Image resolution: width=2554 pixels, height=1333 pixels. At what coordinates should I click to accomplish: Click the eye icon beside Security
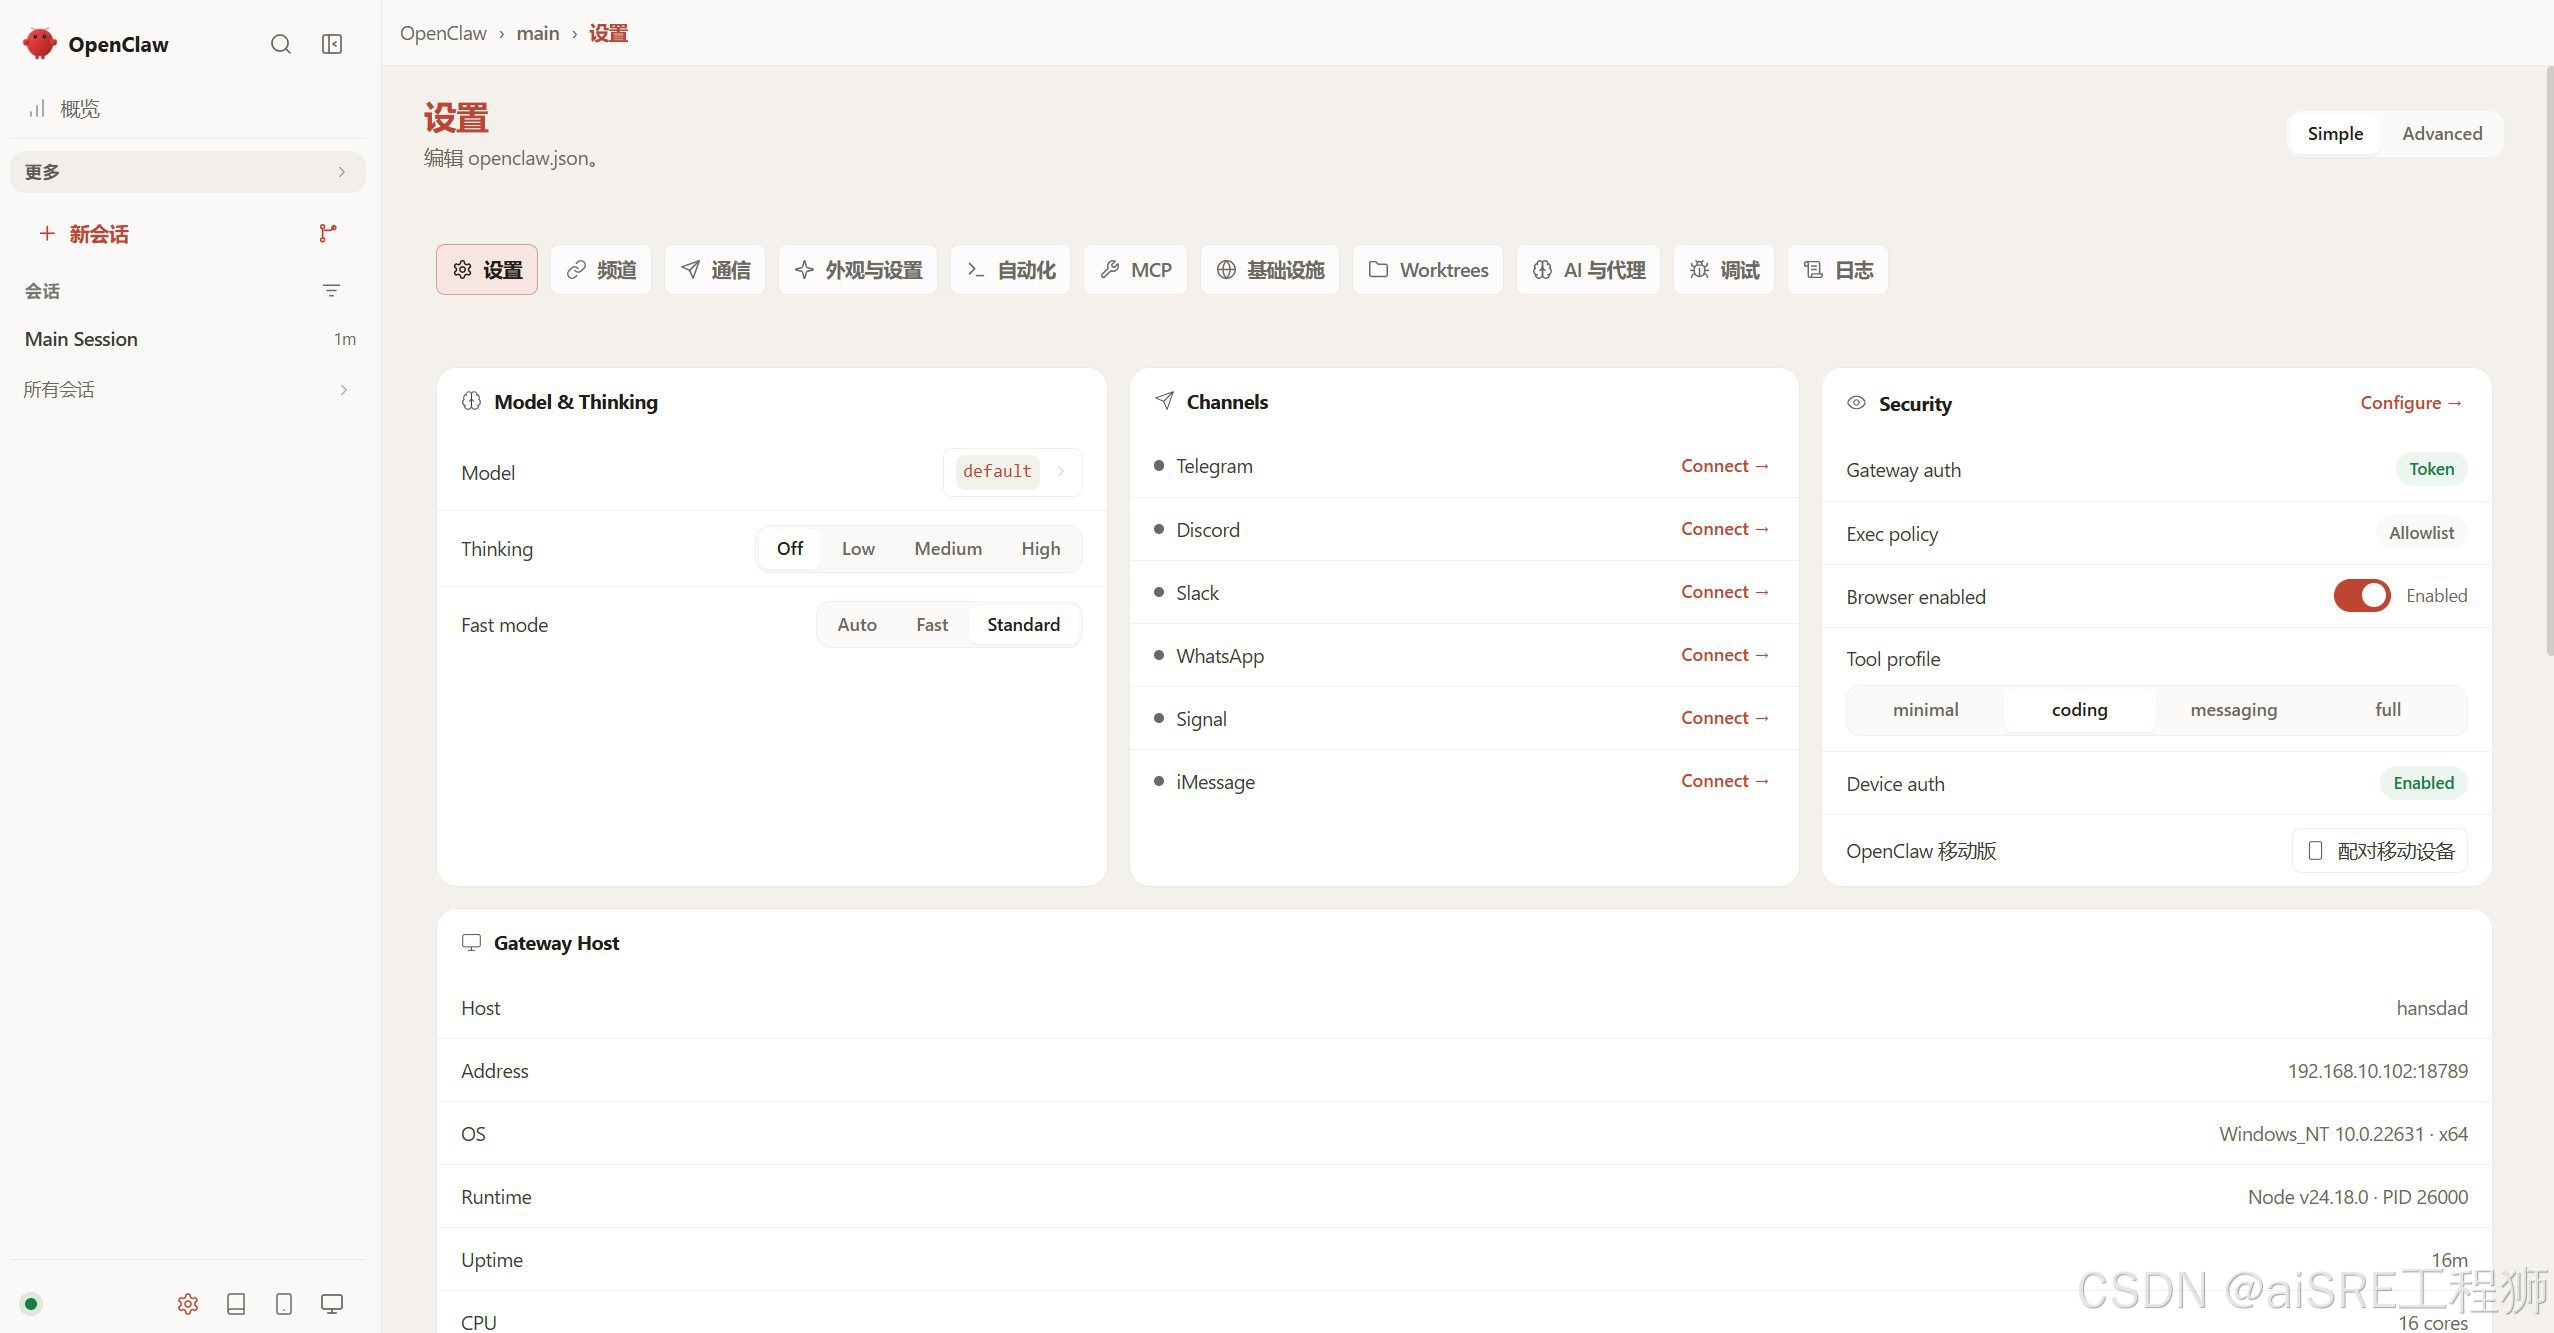[x=1856, y=403]
